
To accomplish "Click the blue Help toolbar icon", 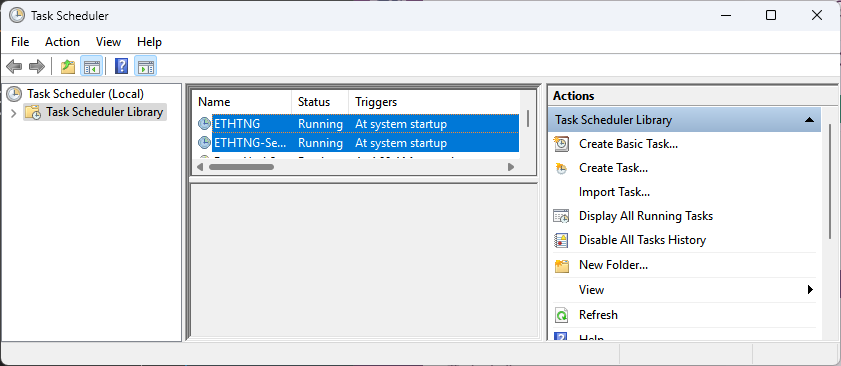I will [122, 67].
